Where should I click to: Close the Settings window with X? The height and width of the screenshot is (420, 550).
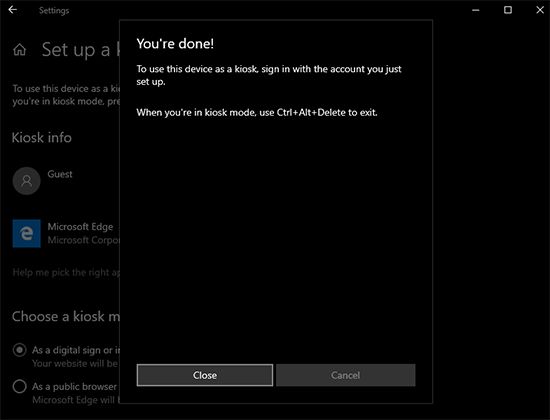tap(540, 10)
